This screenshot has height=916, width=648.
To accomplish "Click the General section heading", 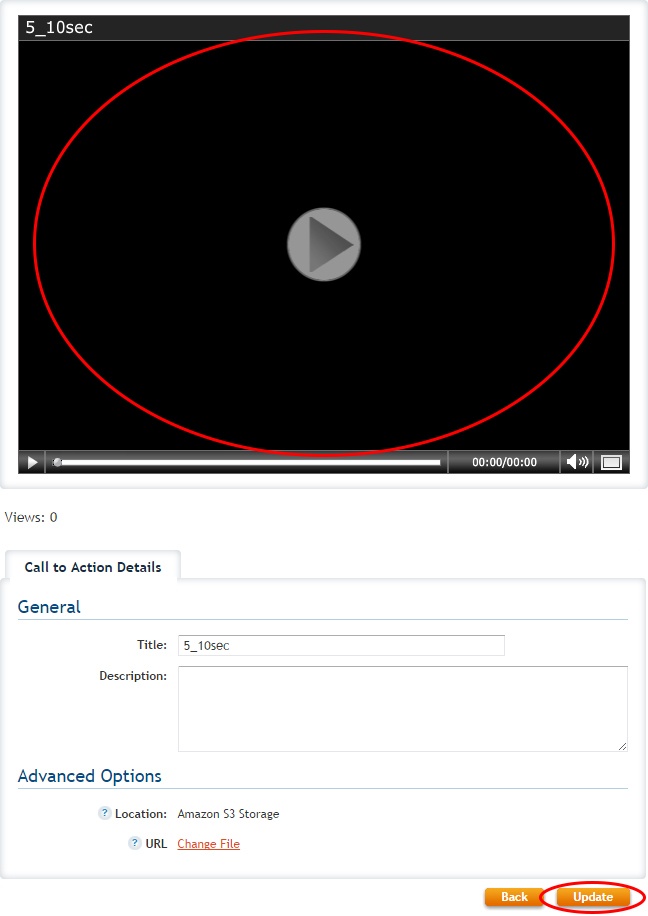I will [49, 607].
